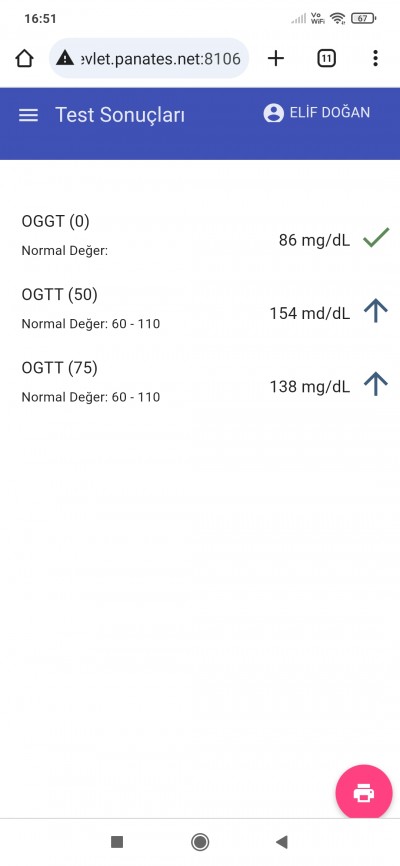Tap the Android back navigation triangle
This screenshot has height=866, width=400.
[x=282, y=842]
